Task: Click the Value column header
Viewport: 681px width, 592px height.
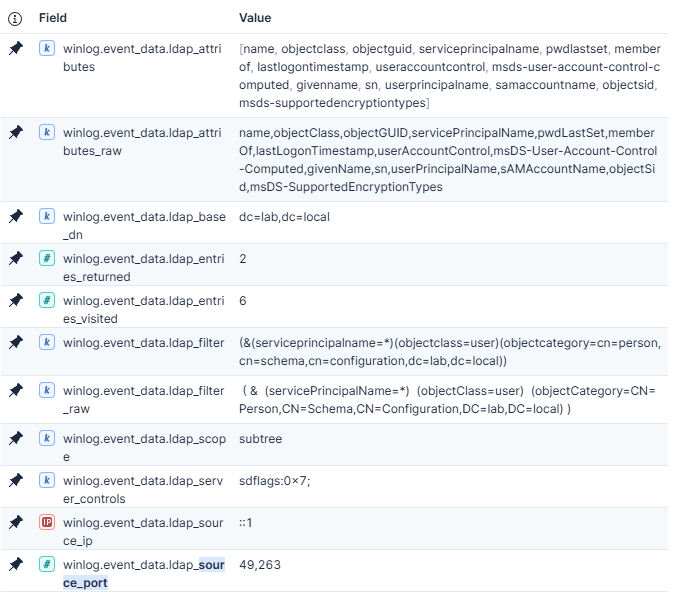Action: pos(255,18)
